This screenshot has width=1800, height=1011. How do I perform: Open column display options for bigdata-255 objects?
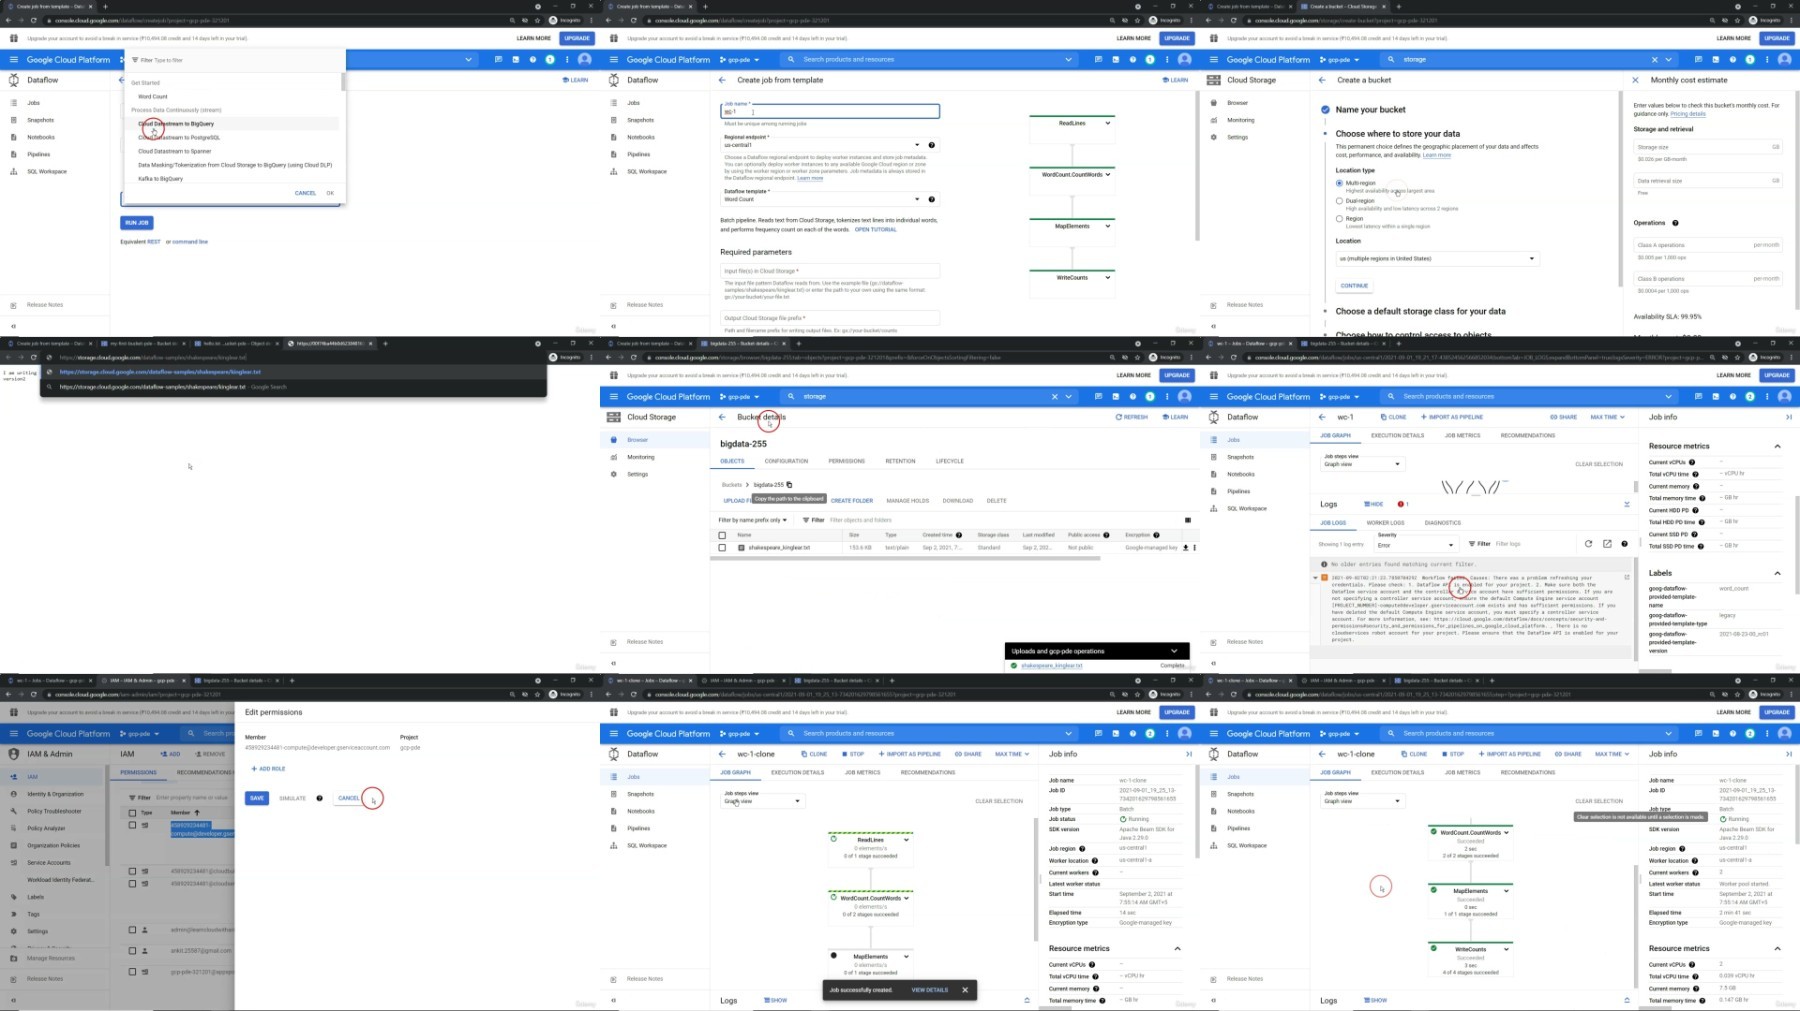(x=1188, y=520)
